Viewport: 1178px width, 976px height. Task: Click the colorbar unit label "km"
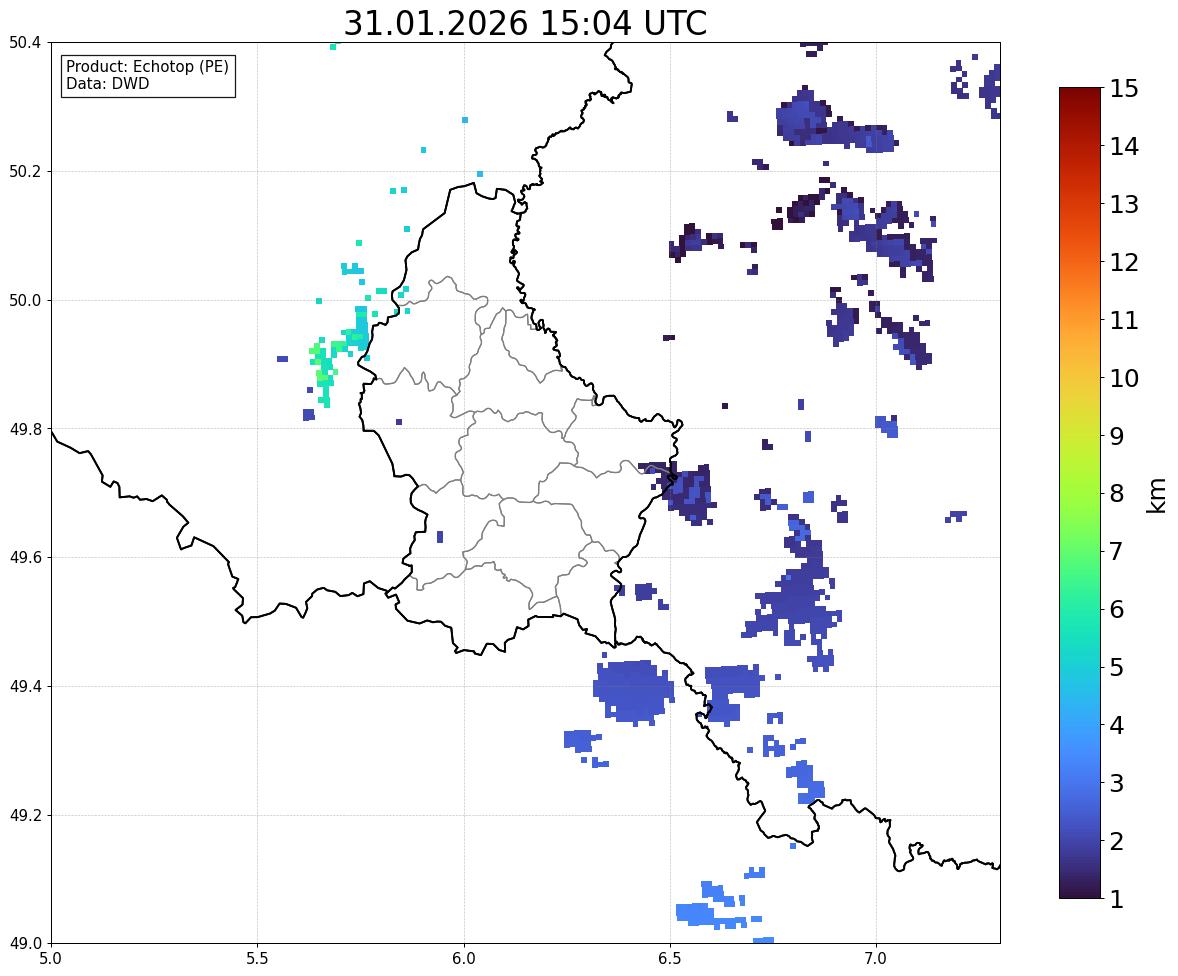coord(1156,495)
